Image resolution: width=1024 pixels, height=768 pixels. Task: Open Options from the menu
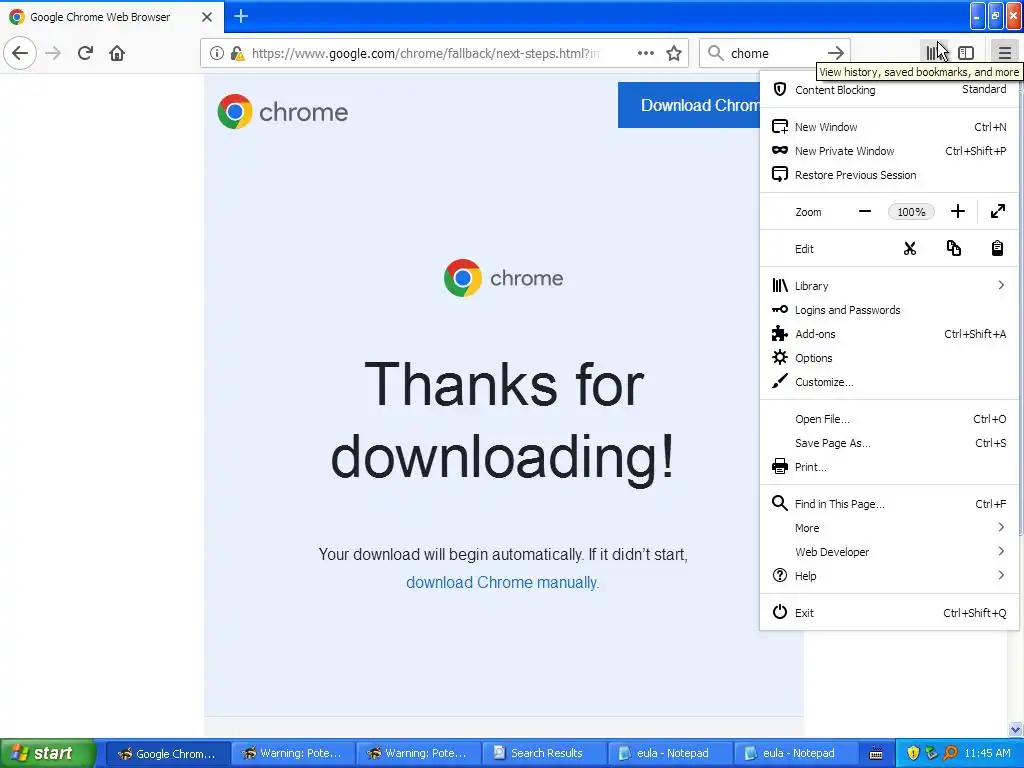(x=889, y=358)
